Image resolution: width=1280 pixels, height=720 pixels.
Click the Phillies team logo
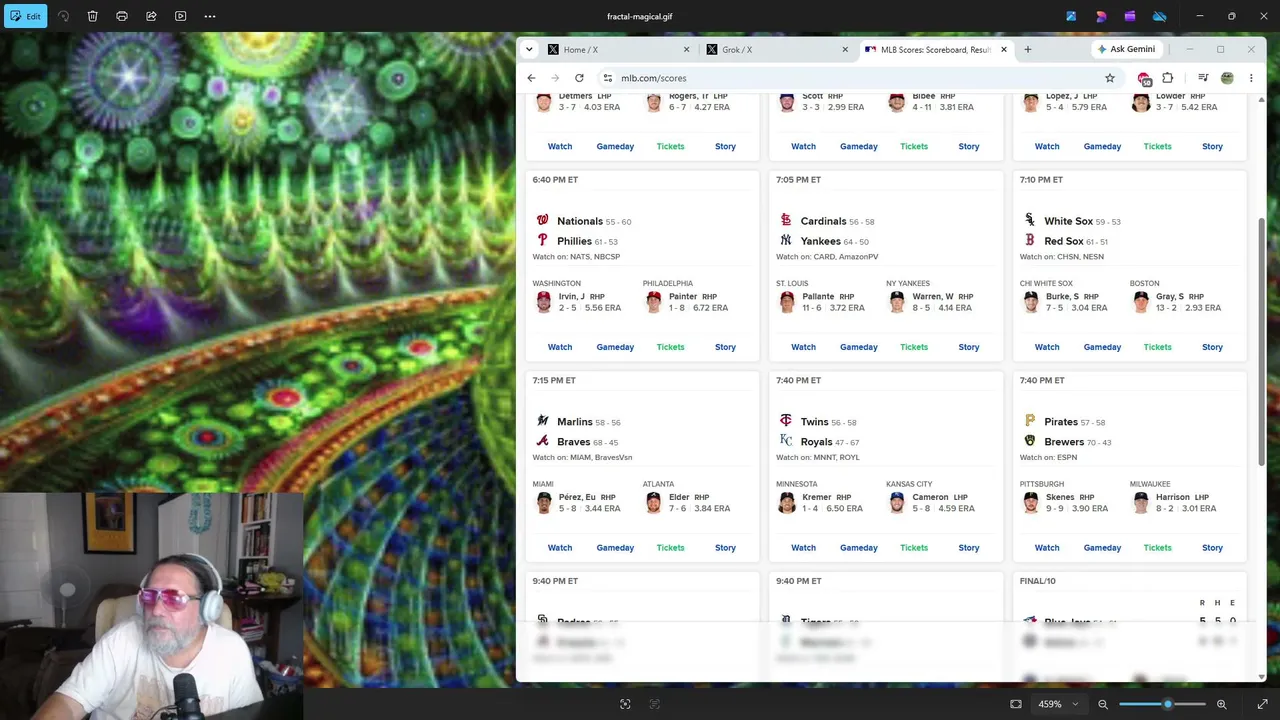click(543, 241)
